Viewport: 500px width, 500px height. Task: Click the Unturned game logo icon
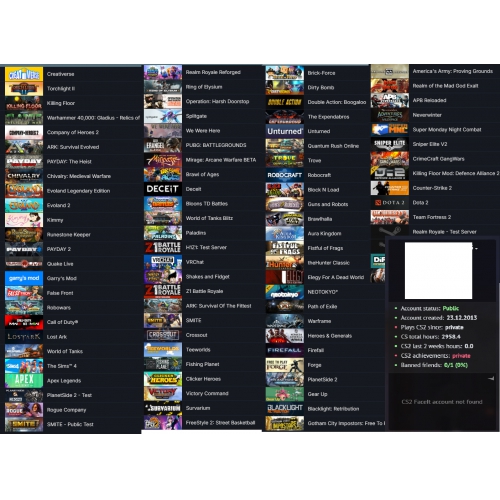click(285, 131)
